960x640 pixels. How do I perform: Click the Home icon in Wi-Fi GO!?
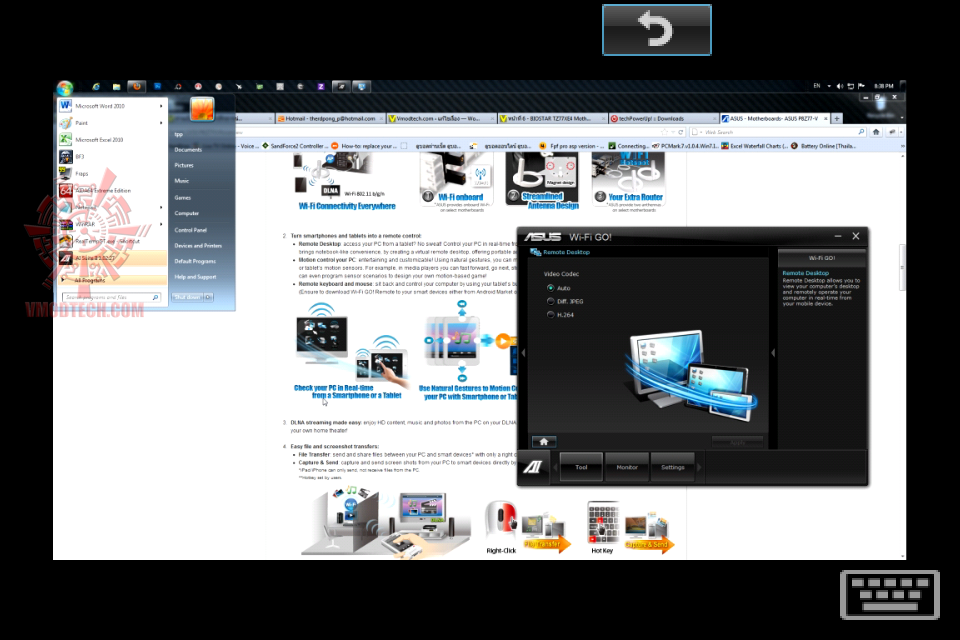click(544, 442)
